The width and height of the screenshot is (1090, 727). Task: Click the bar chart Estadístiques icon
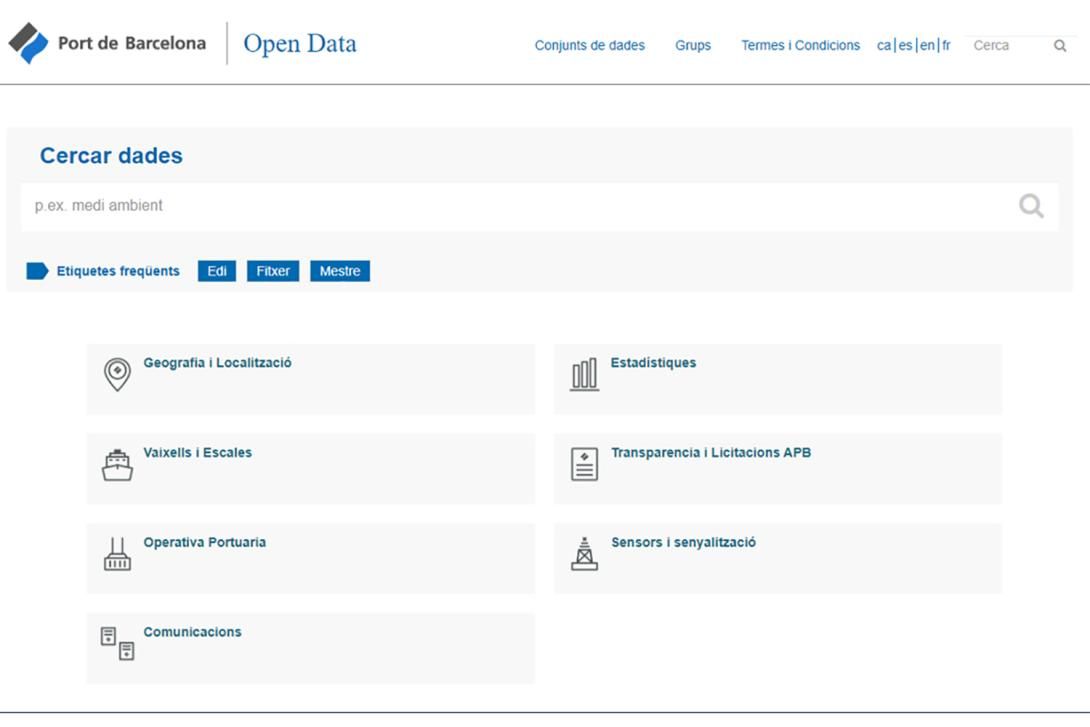[584, 375]
